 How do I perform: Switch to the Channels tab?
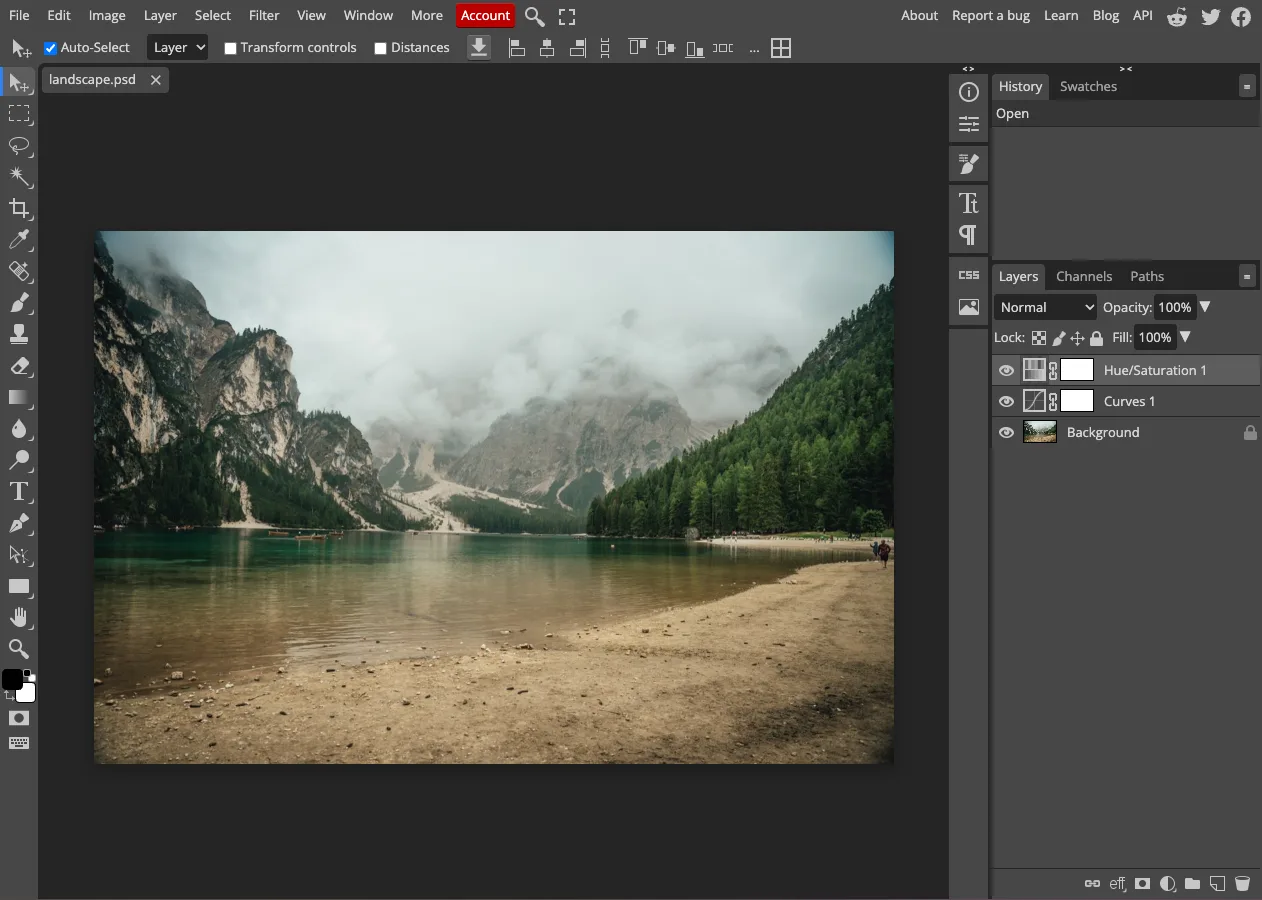click(x=1084, y=276)
